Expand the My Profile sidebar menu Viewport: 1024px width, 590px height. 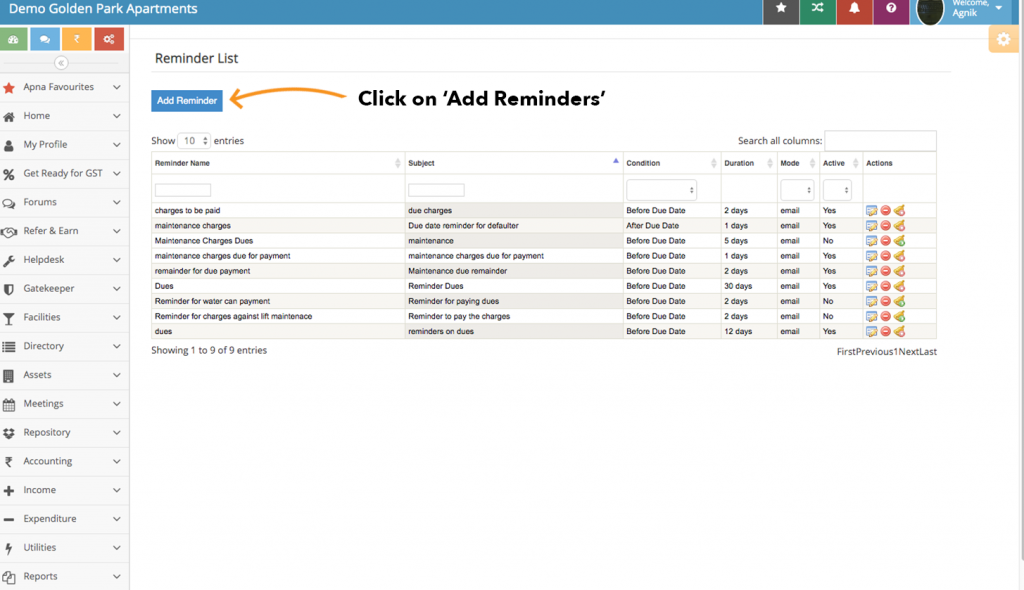pos(64,144)
